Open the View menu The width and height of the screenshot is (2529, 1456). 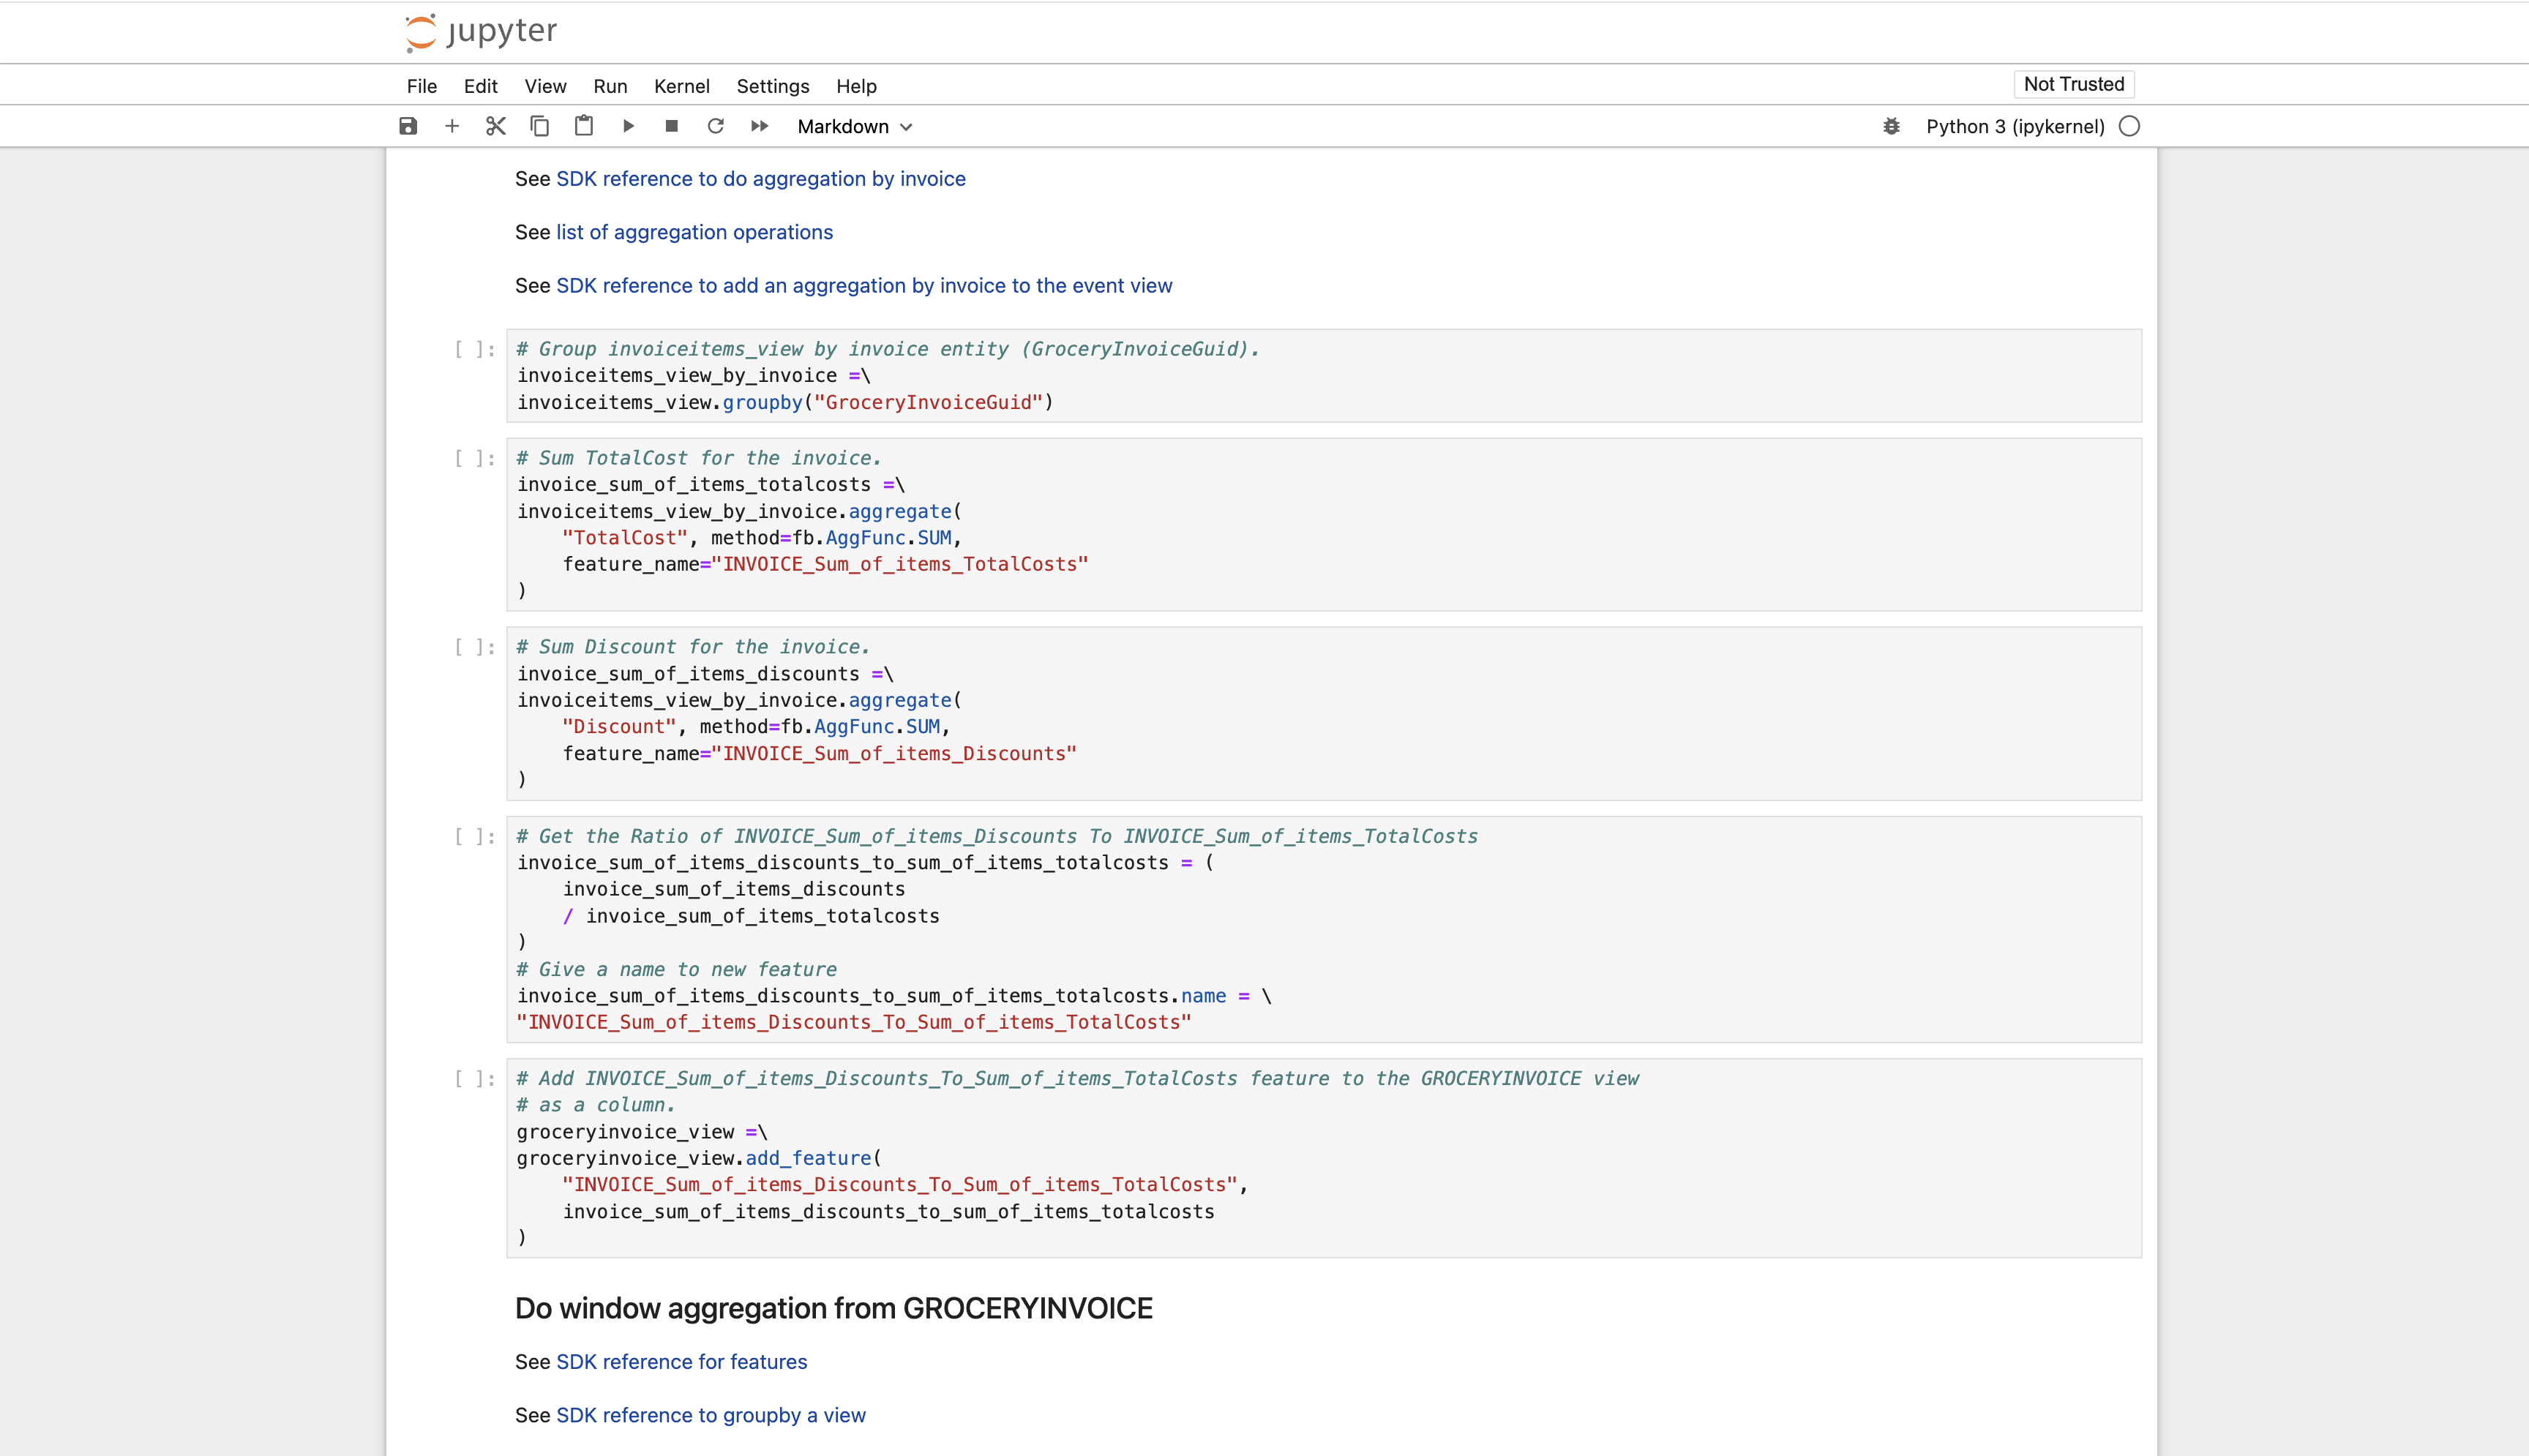pos(546,86)
